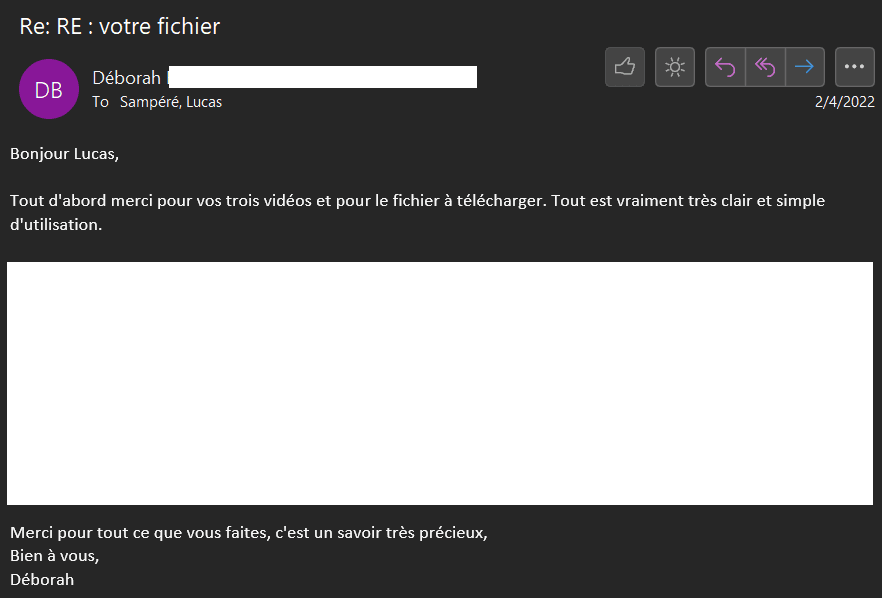Like this message with the thumbs-up icon
The image size is (882, 598).
coord(625,67)
